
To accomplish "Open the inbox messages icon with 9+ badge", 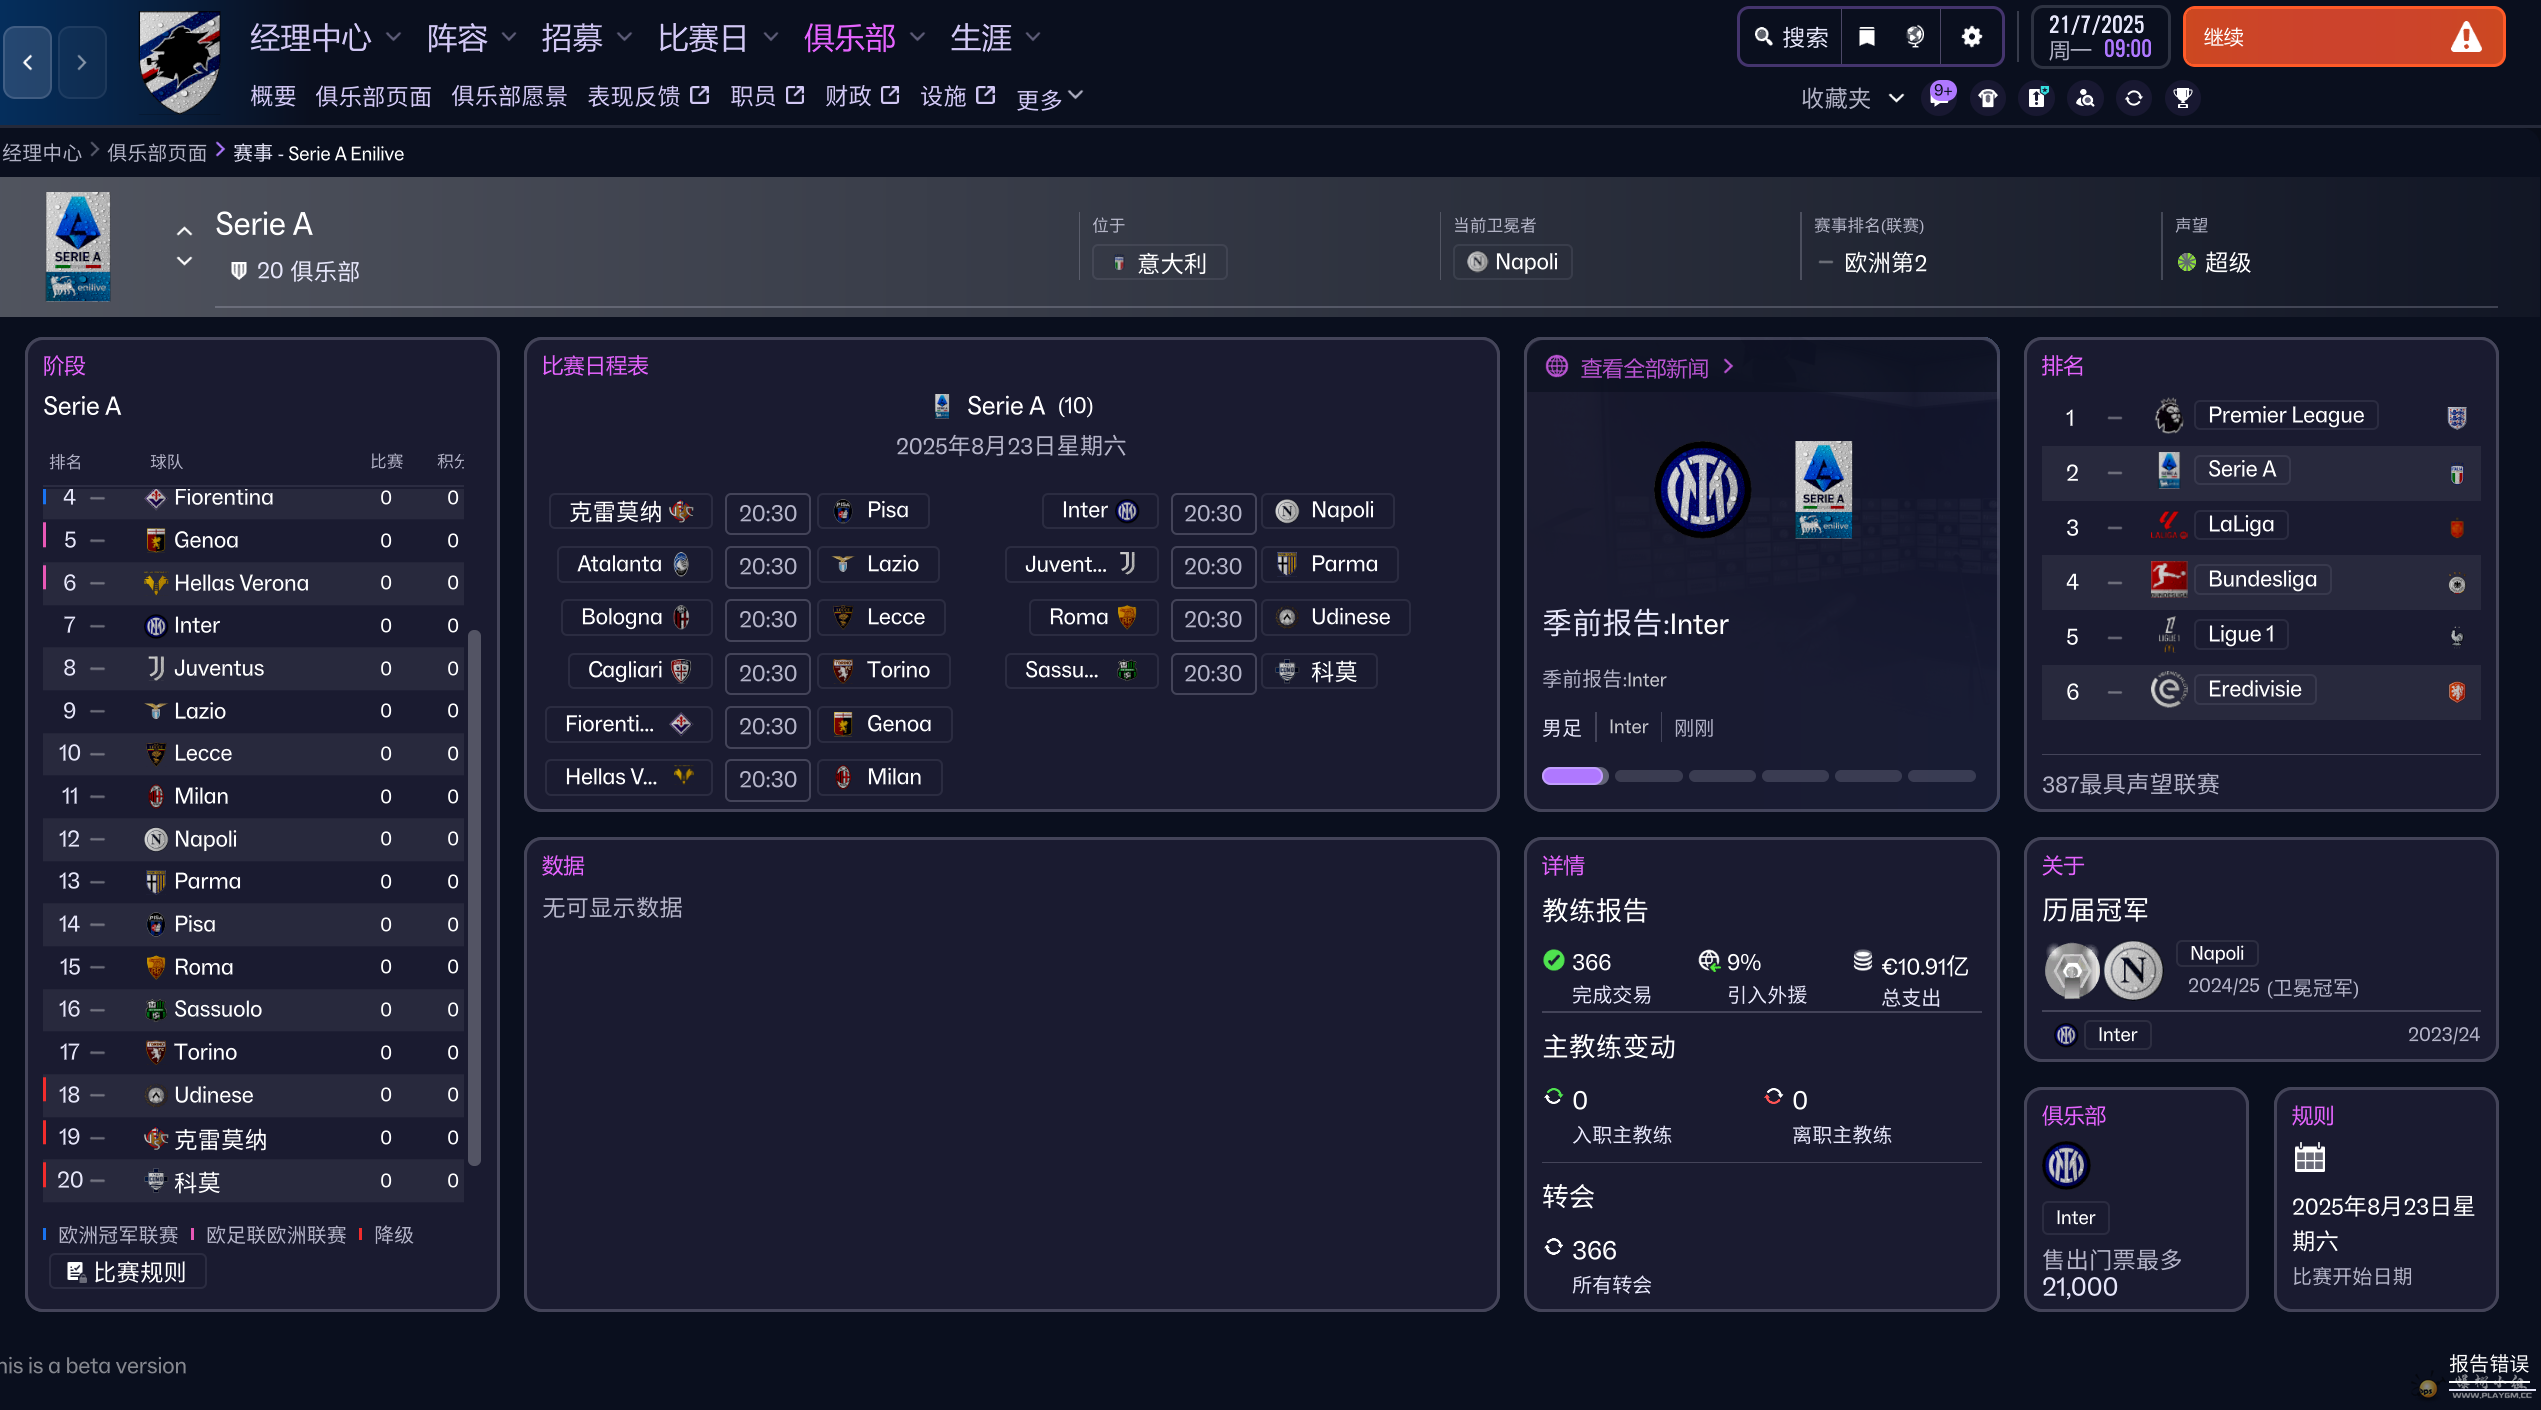I will point(1940,97).
